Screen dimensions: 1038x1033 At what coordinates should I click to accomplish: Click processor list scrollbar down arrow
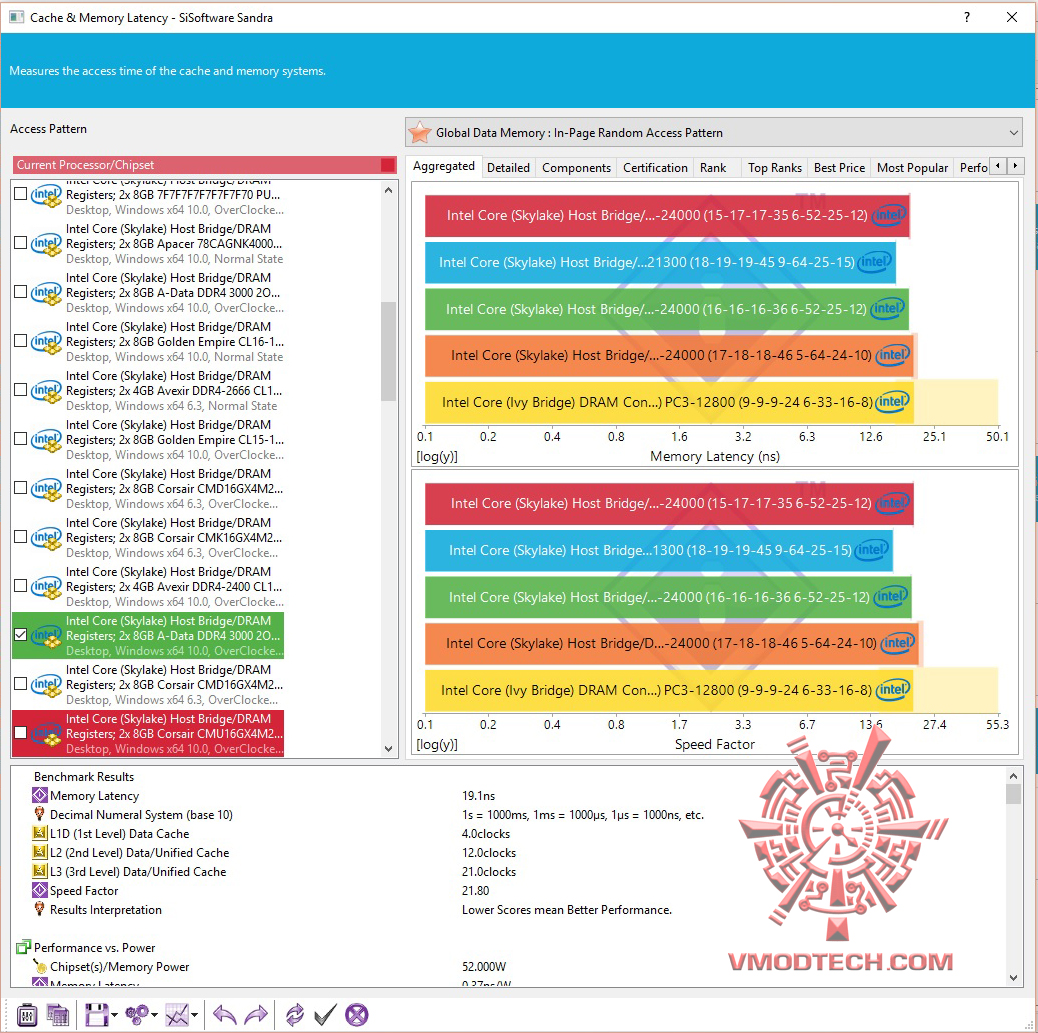(389, 749)
